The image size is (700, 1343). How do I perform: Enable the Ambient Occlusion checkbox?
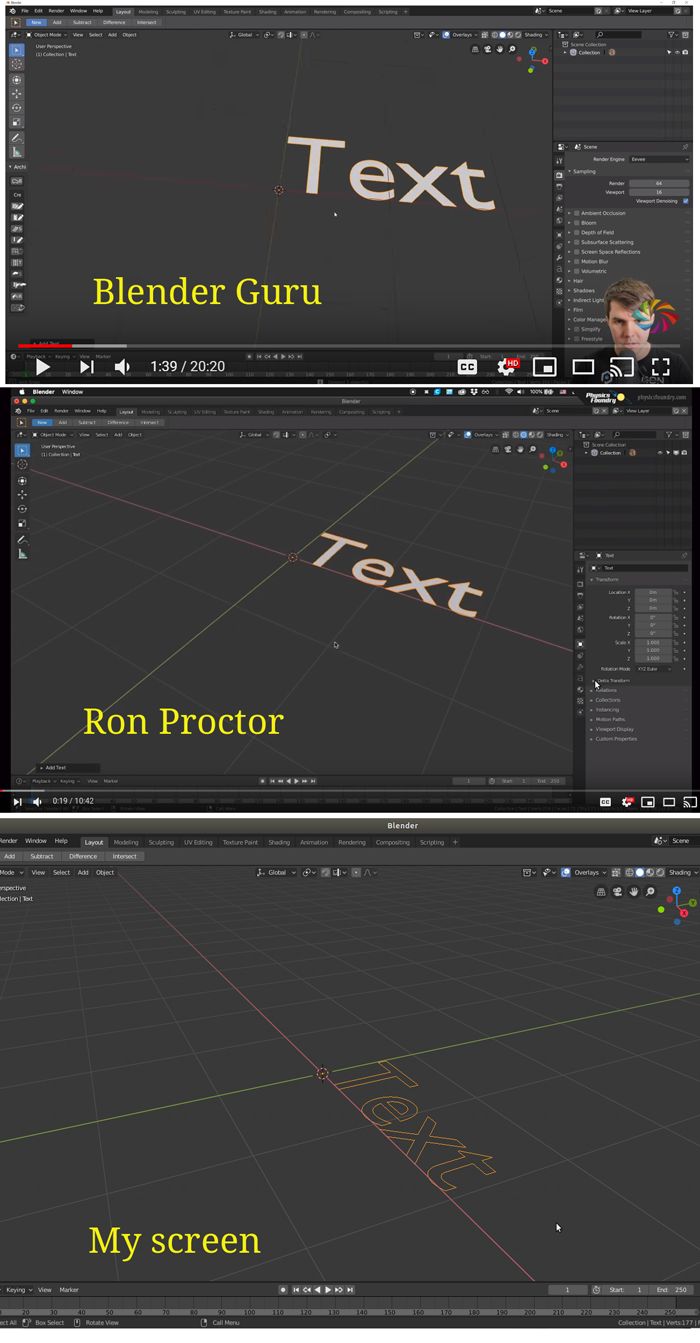point(577,213)
